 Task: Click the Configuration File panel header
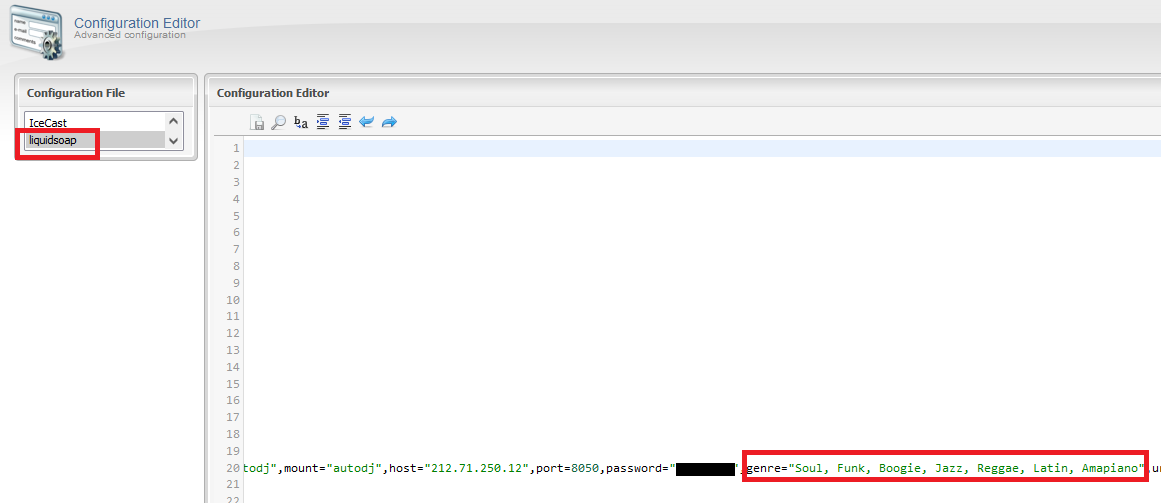click(x=76, y=93)
